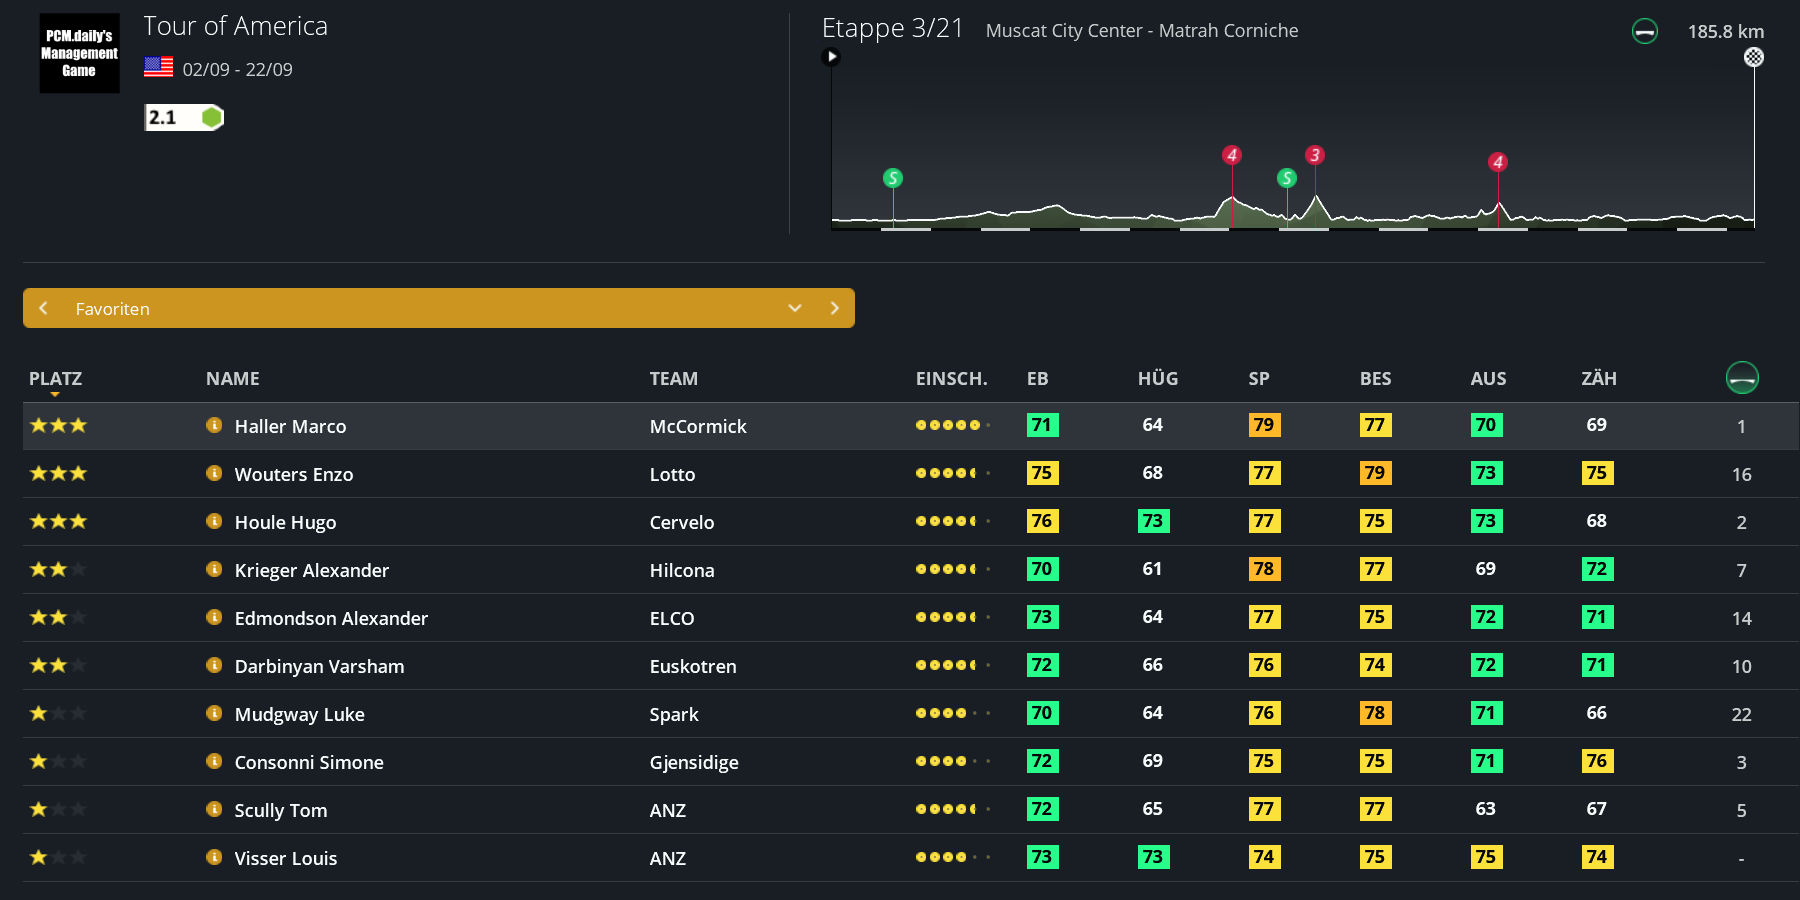Click the checkered finish flag marker
This screenshot has width=1800, height=900.
click(1754, 57)
